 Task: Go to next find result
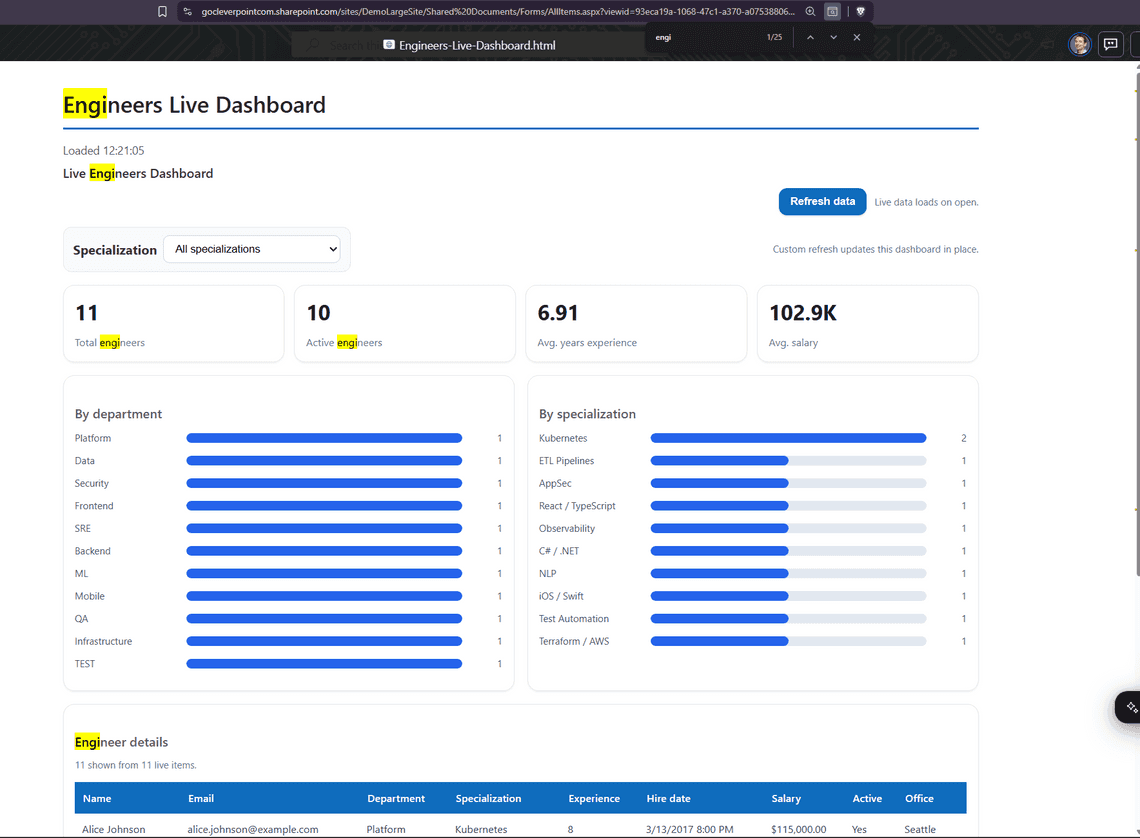coord(833,37)
